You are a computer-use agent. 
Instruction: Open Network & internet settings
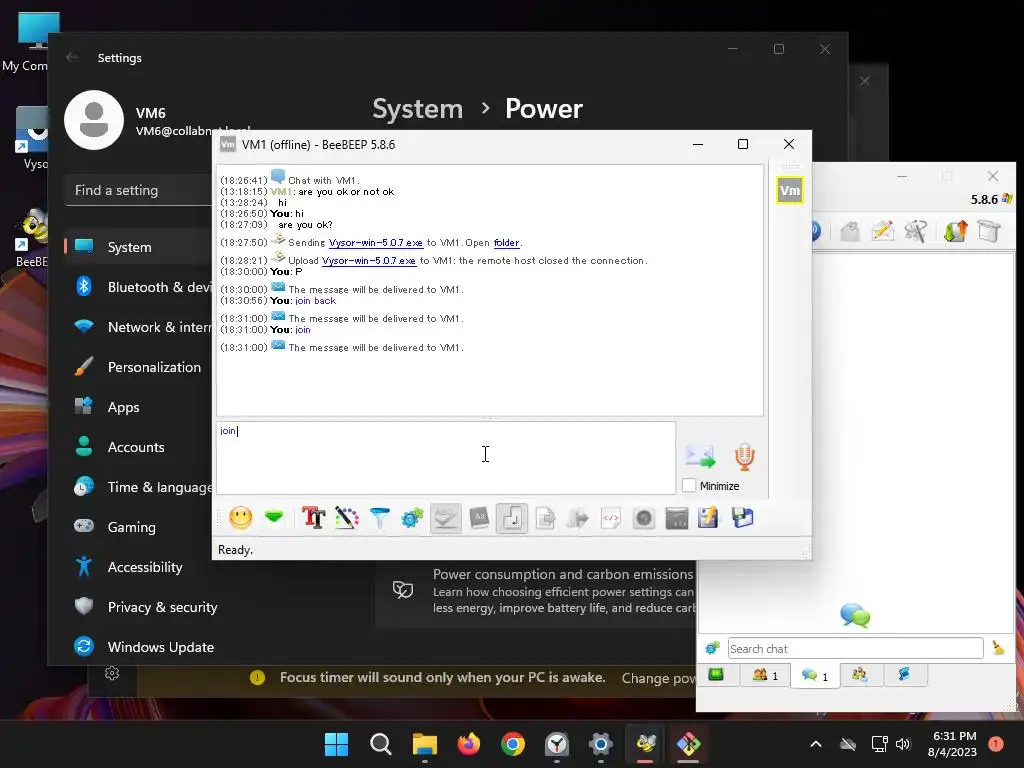[x=140, y=327]
